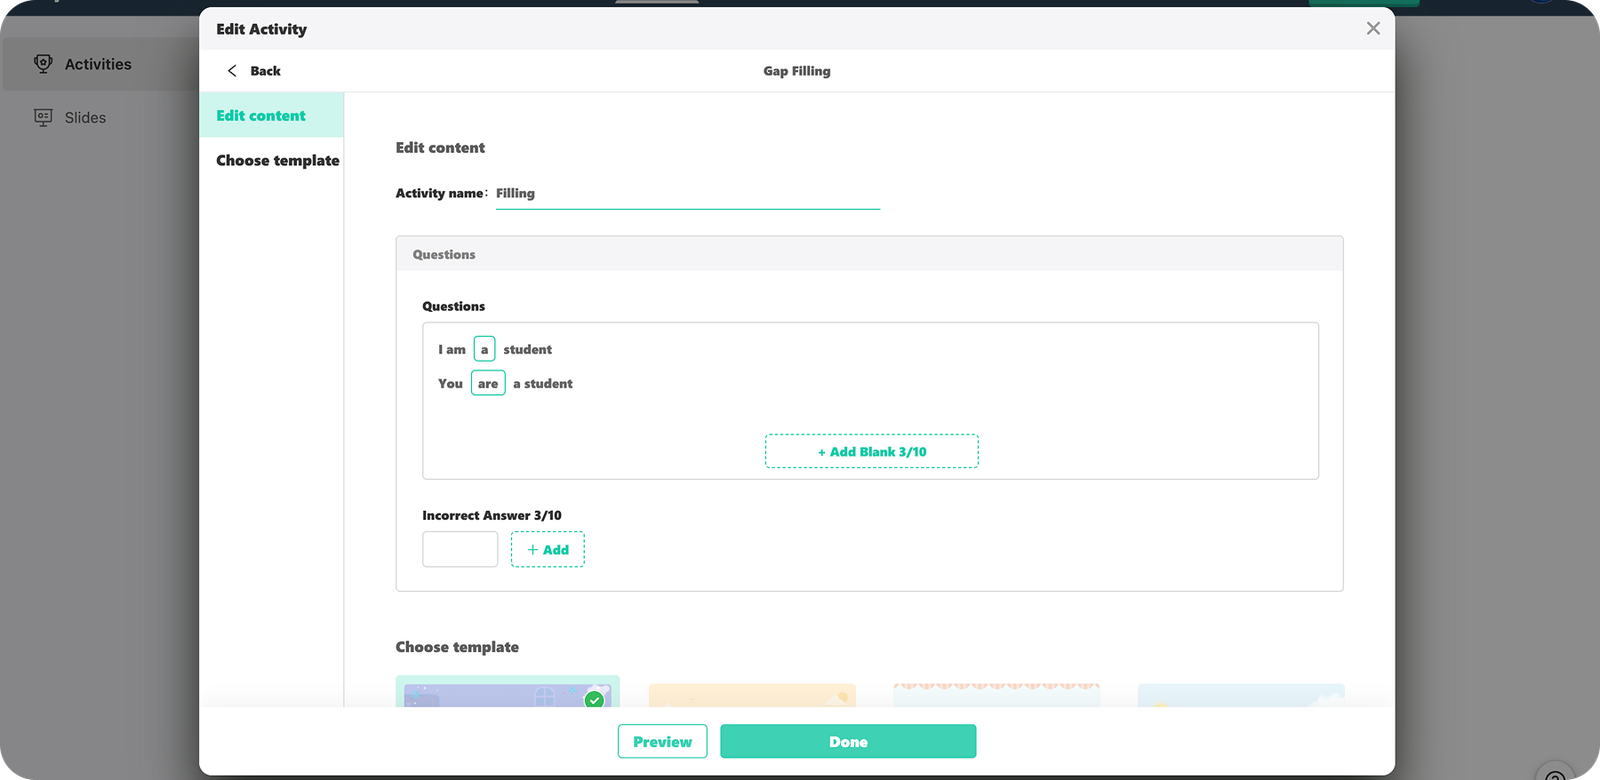Click the Add Blank 3/10 button

[871, 452]
